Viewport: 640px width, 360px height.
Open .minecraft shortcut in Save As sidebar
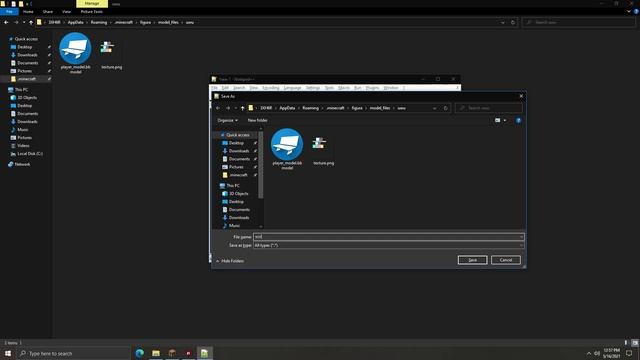coord(238,175)
